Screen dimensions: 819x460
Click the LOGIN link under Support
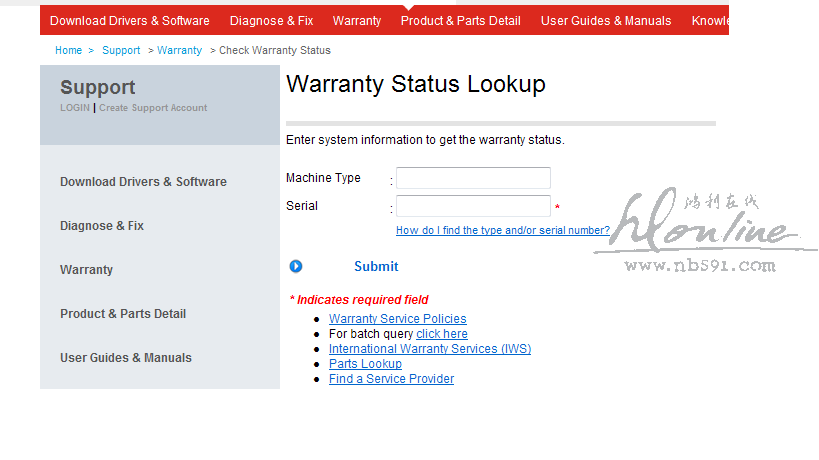click(x=74, y=108)
